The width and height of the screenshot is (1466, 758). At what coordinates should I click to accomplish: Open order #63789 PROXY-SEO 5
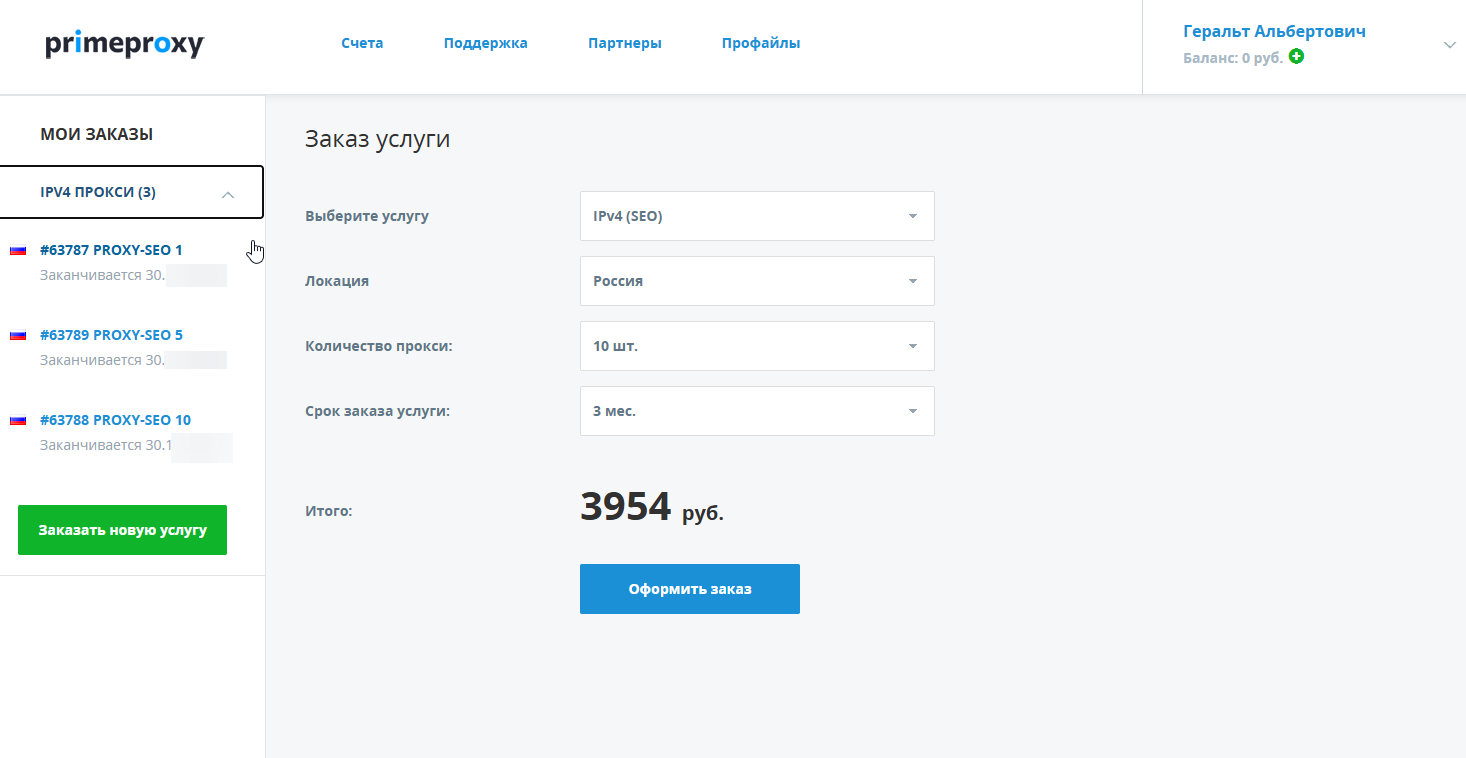pos(111,335)
